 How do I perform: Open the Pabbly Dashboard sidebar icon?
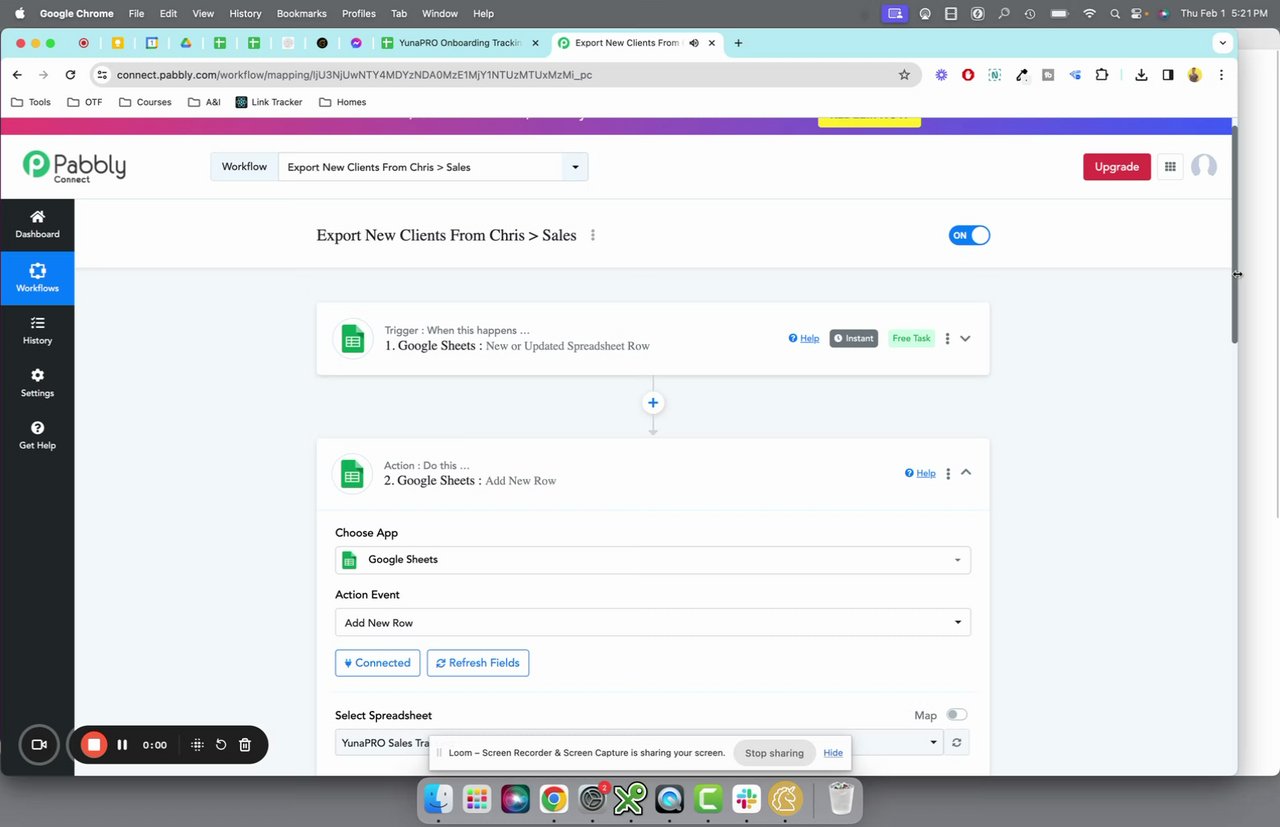[37, 224]
